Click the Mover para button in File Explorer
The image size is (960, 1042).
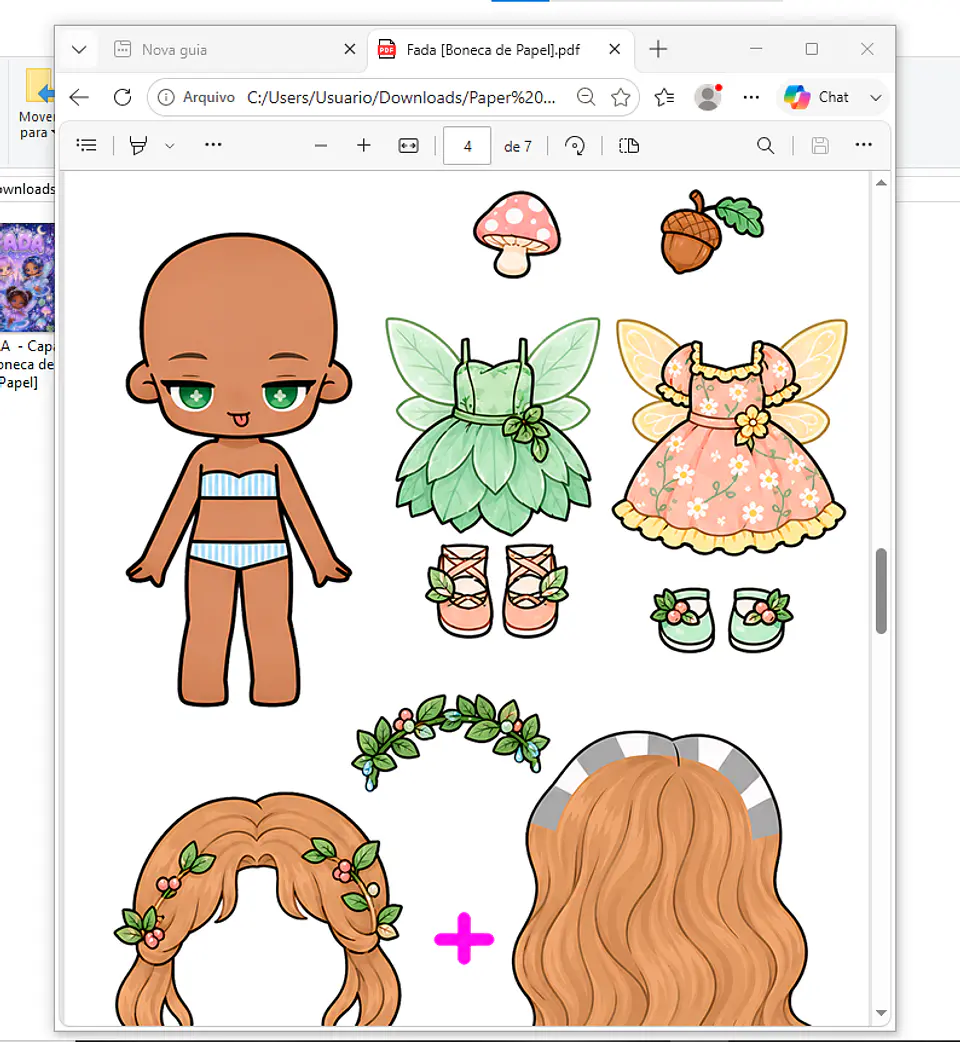pos(36,105)
